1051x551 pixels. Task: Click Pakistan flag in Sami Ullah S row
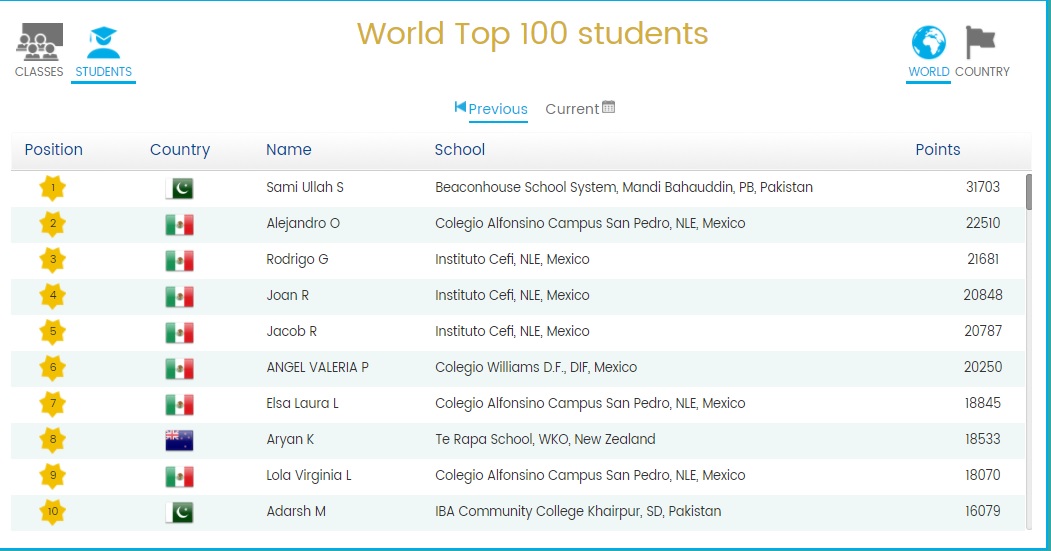tap(180, 188)
